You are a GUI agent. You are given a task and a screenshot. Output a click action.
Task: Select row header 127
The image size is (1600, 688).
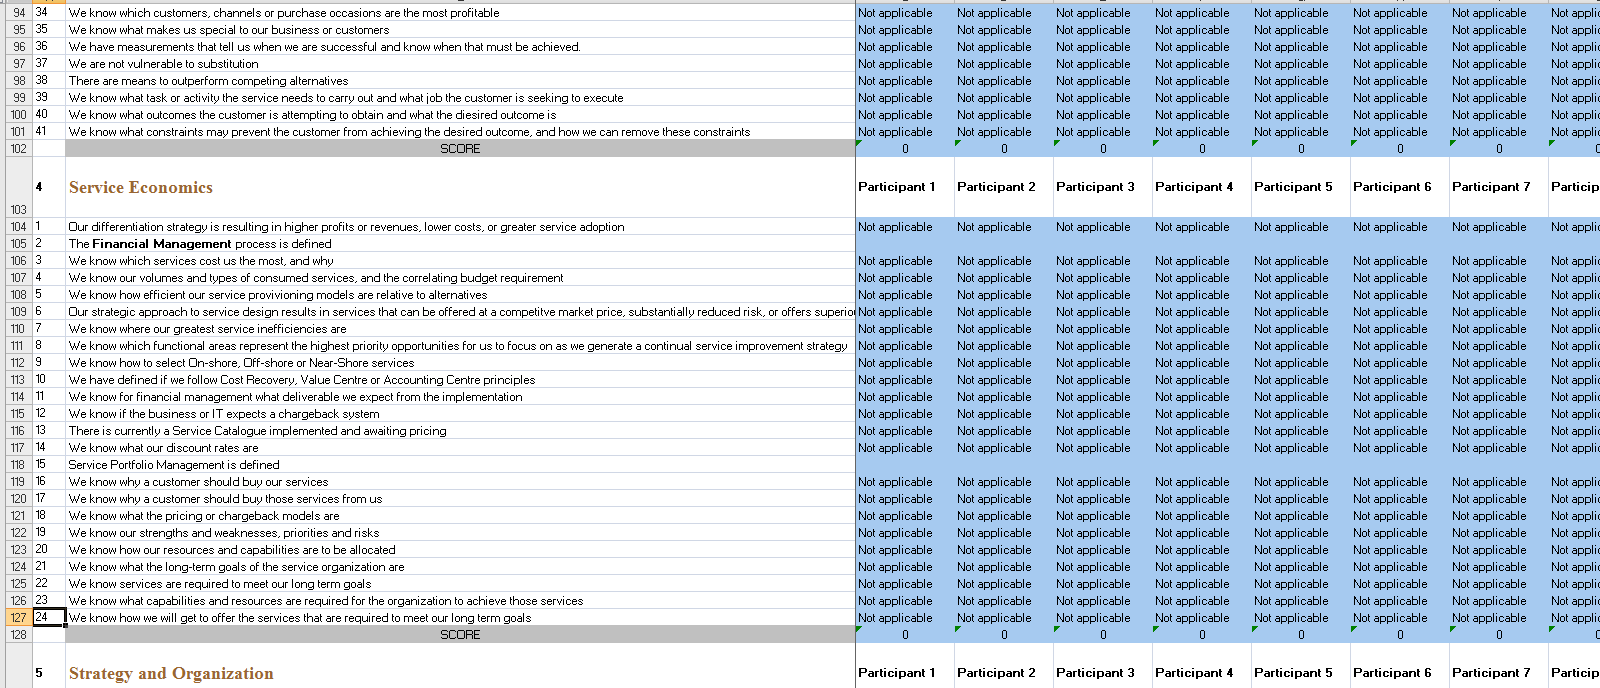[x=19, y=618]
